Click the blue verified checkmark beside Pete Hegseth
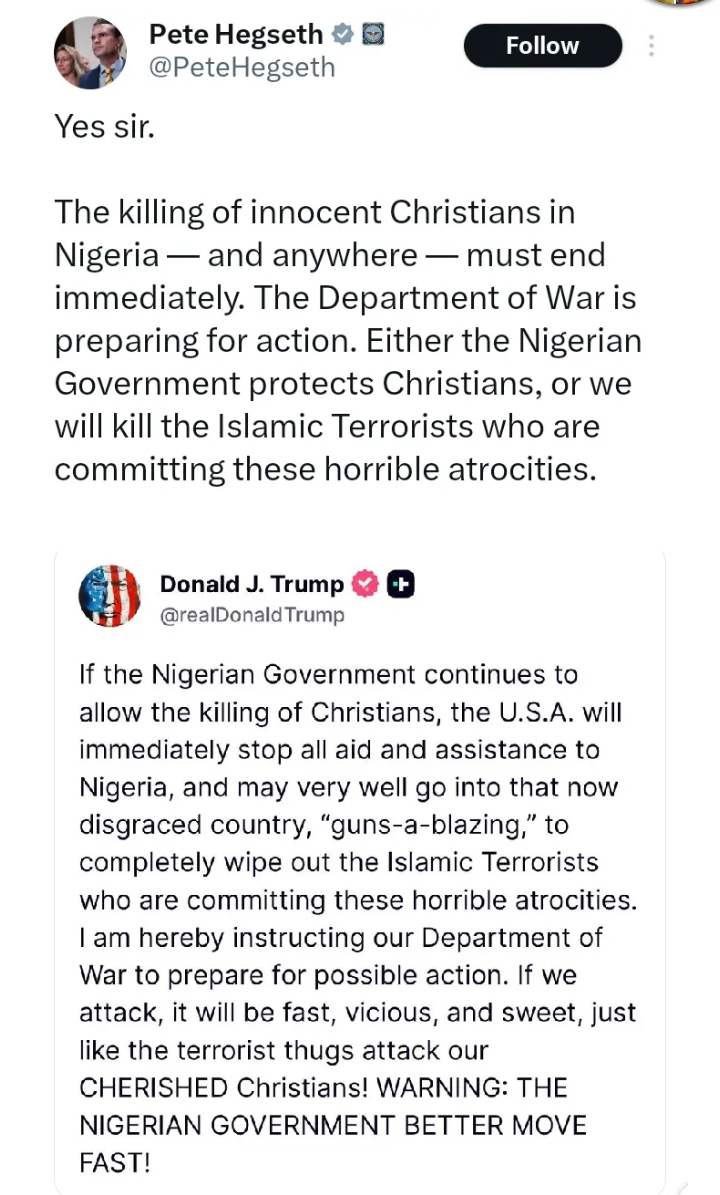 (x=342, y=34)
